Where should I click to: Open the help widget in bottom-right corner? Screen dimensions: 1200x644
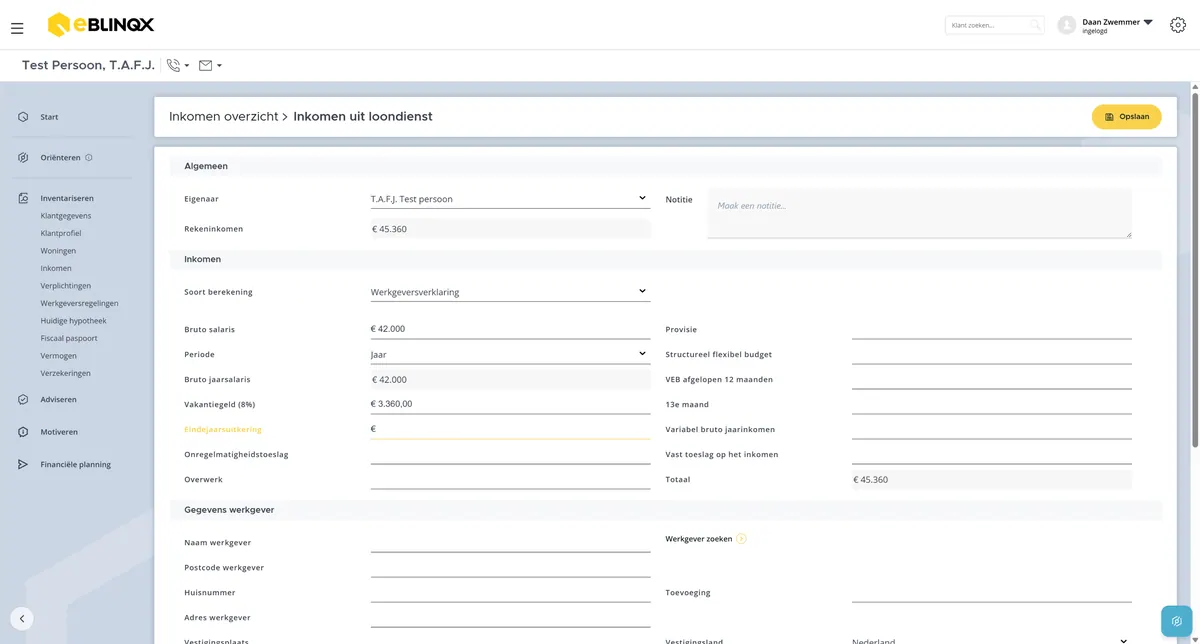coord(1177,621)
